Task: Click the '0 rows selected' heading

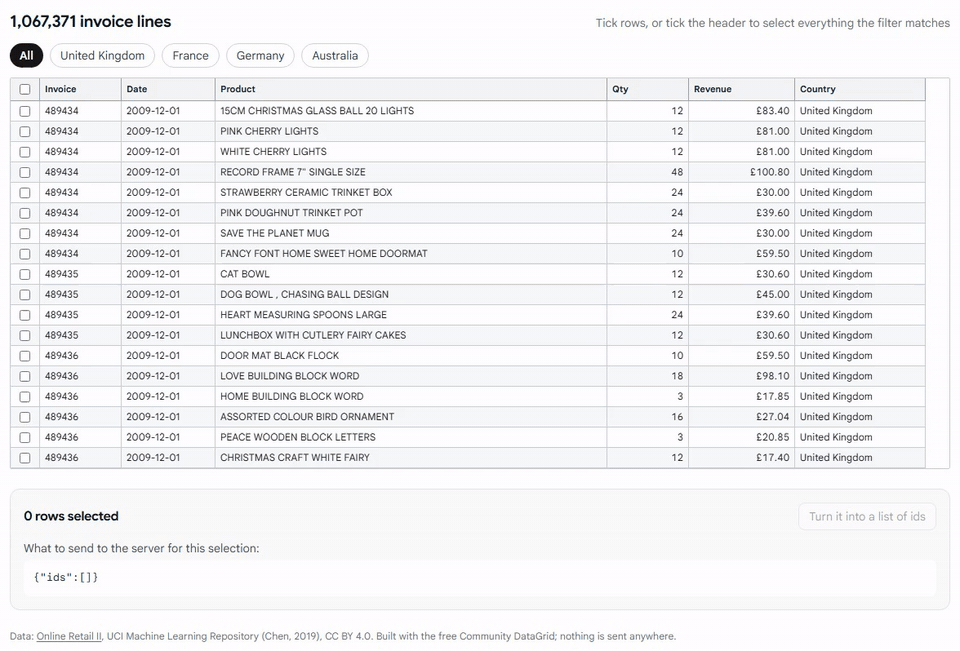Action: [71, 516]
